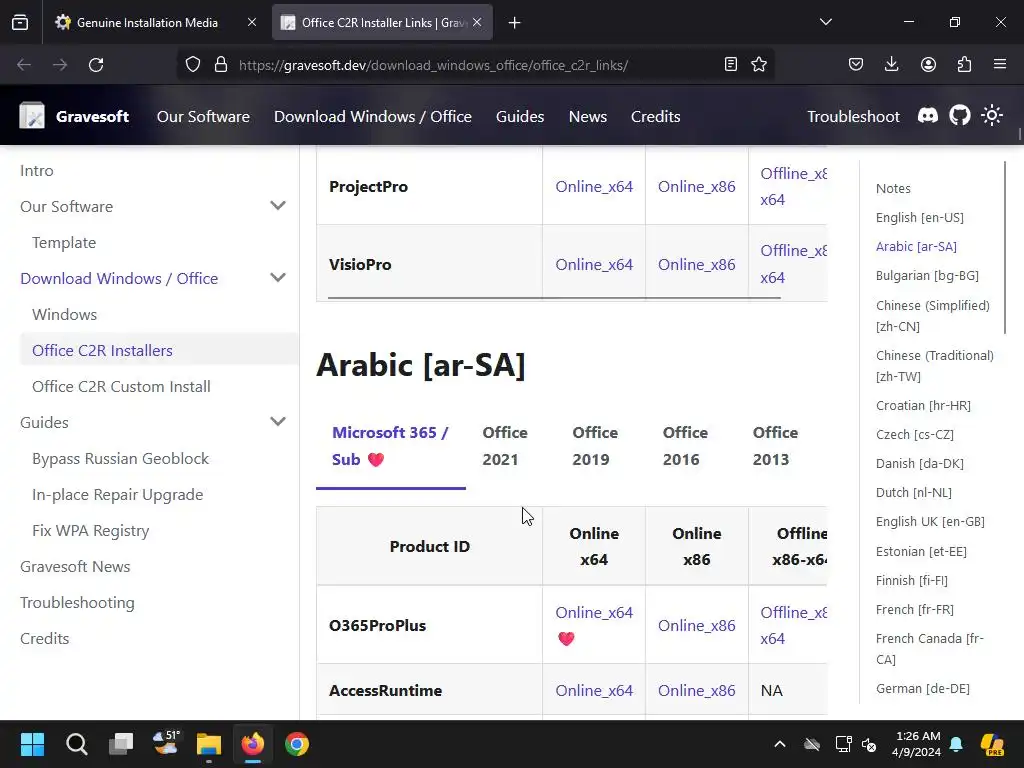Collapse the Our Software sidebar section
1024x768 pixels.
tap(278, 206)
